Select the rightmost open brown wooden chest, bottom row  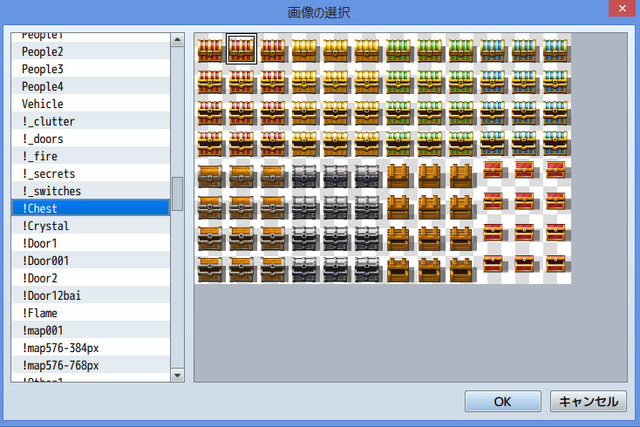pyautogui.click(x=273, y=269)
